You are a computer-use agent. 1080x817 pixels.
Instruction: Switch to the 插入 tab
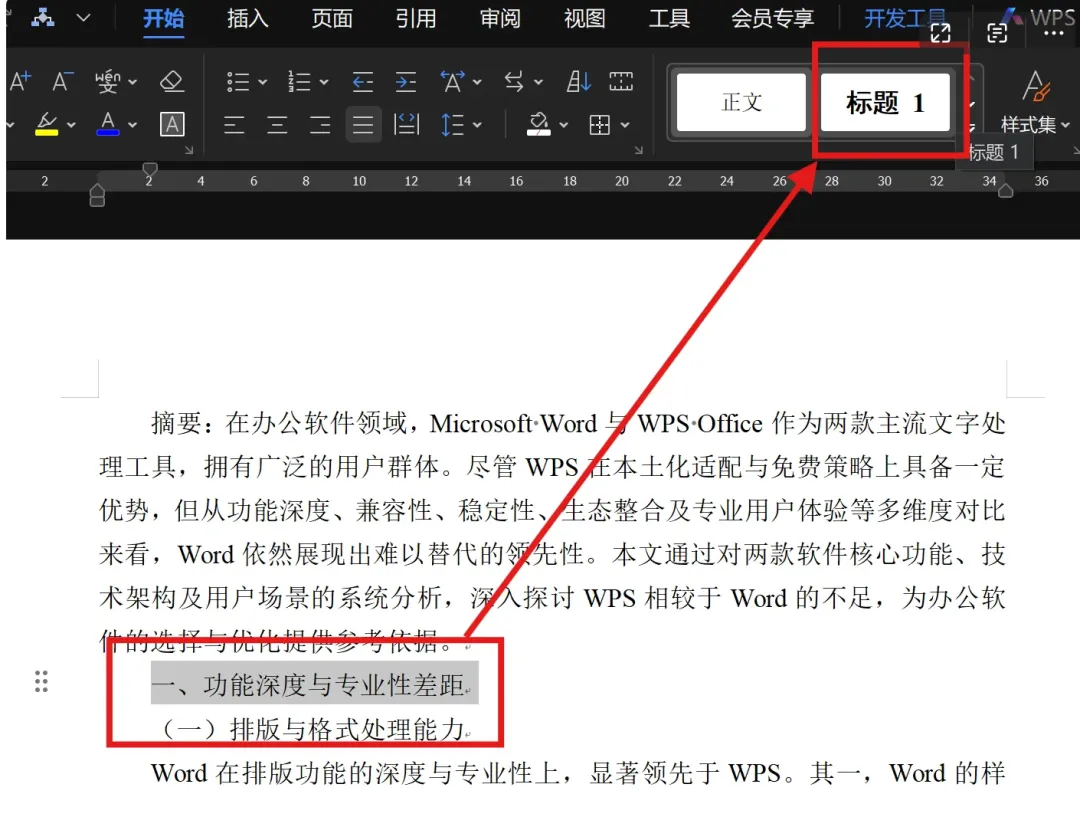tap(248, 18)
